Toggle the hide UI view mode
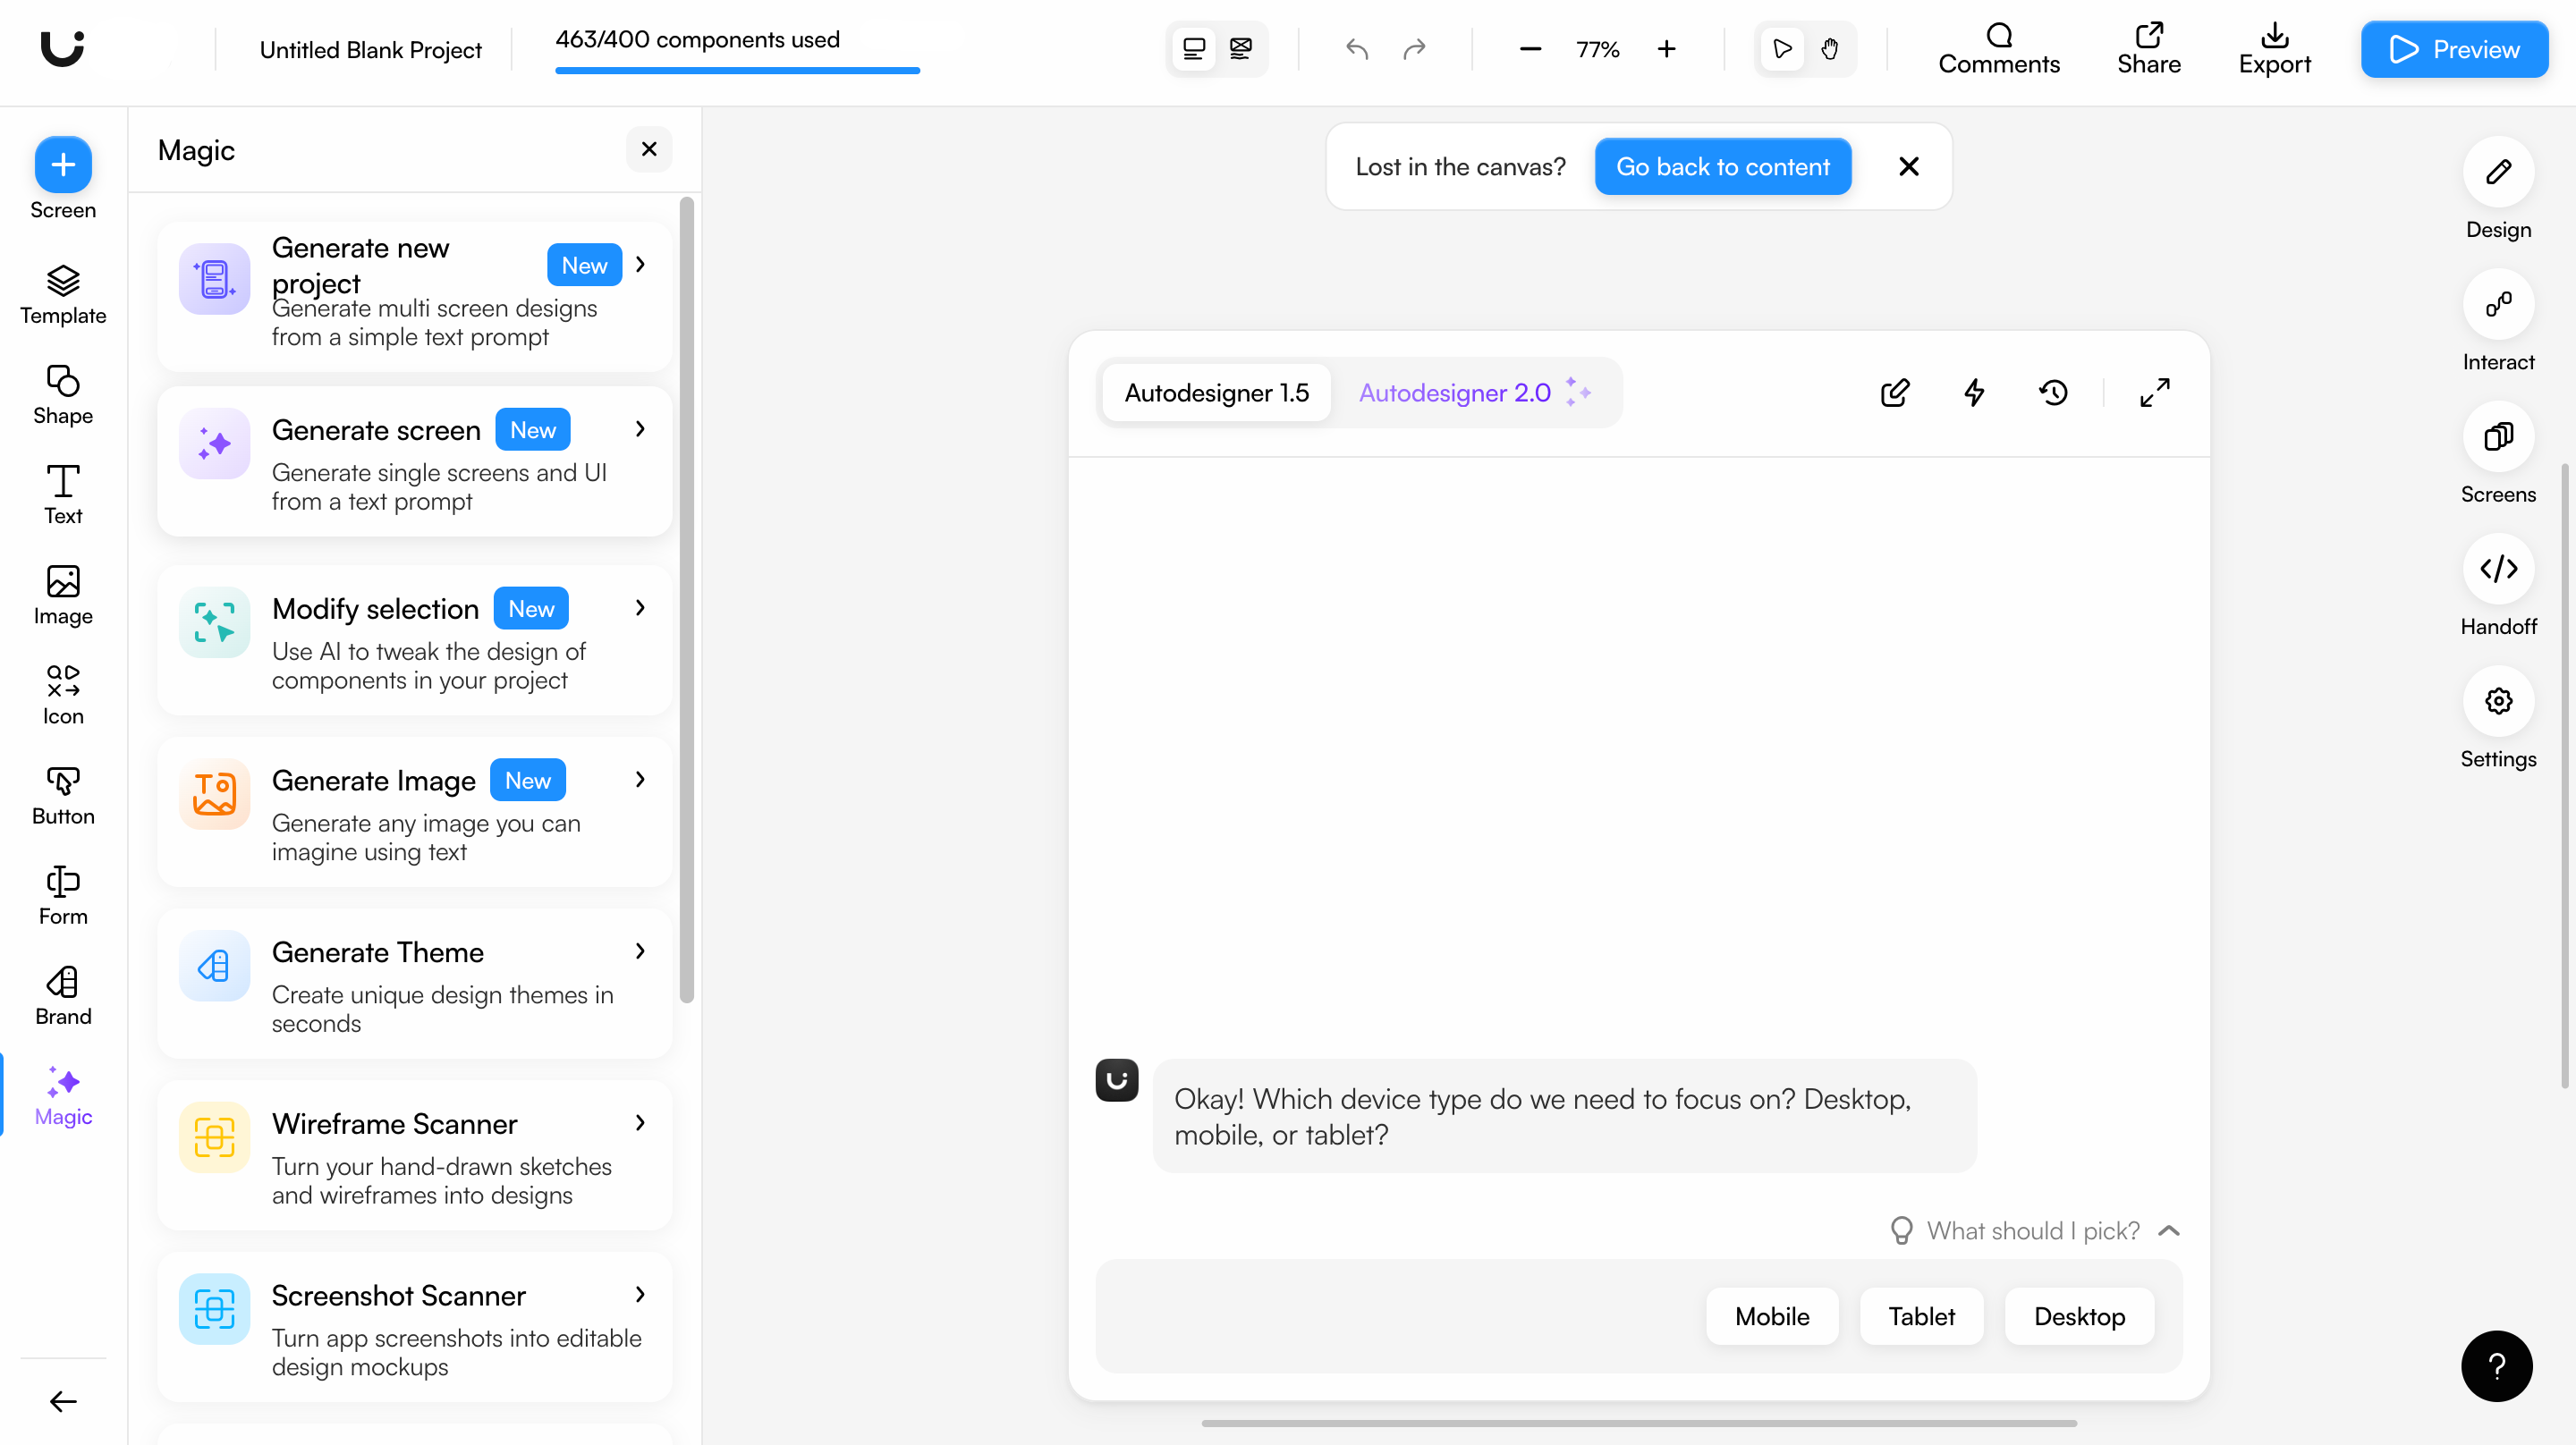This screenshot has width=2576, height=1445. tap(1240, 49)
